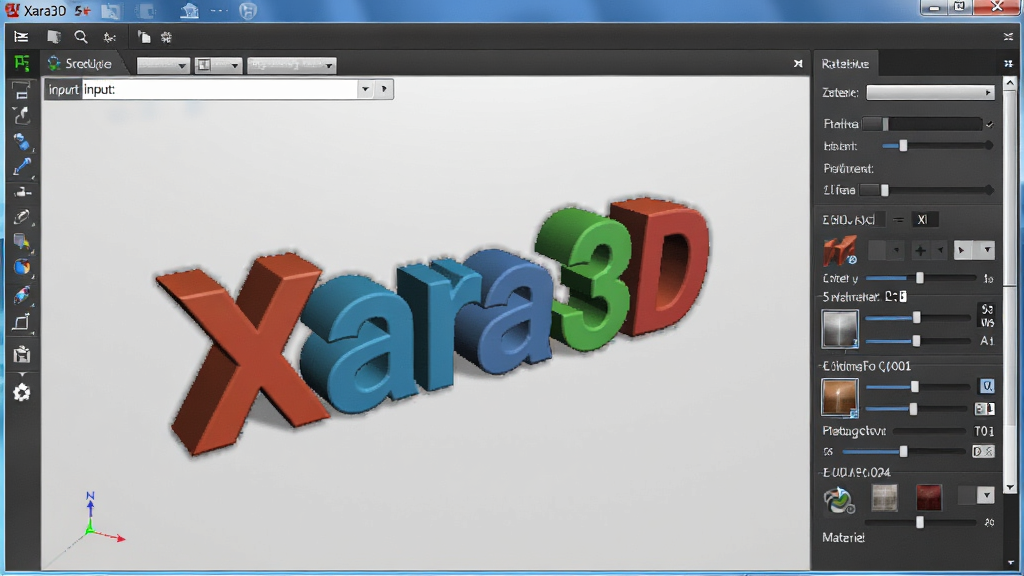Select the green frame tool in left sidebar
The height and width of the screenshot is (576, 1024).
click(22, 63)
